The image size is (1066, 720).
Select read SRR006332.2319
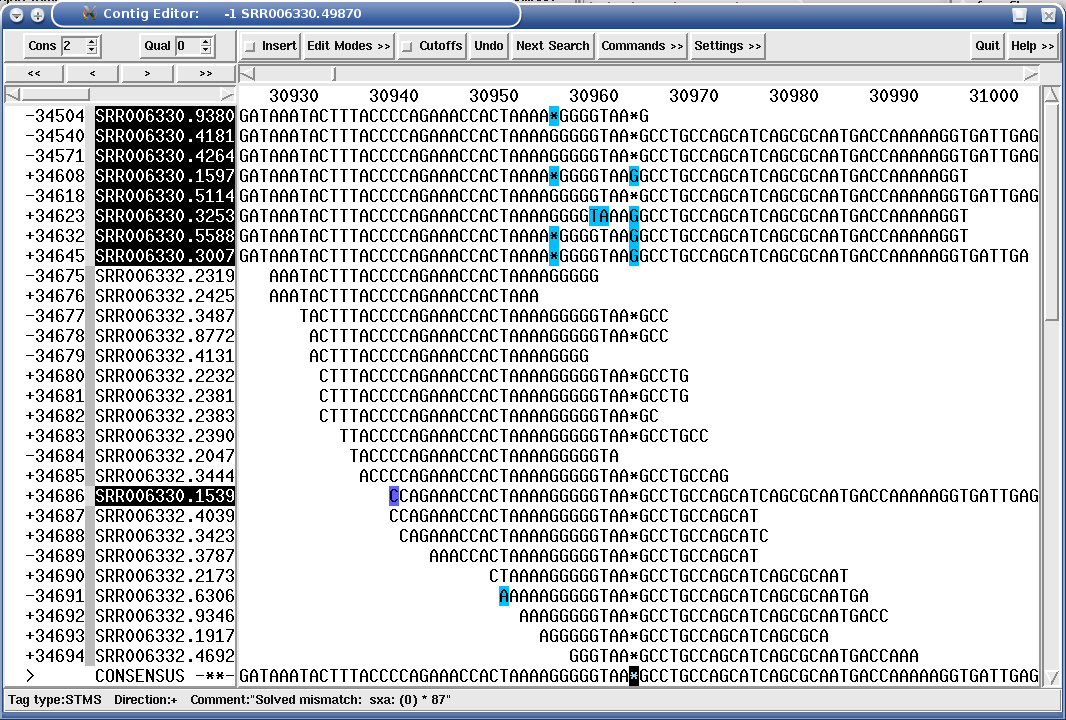[165, 276]
